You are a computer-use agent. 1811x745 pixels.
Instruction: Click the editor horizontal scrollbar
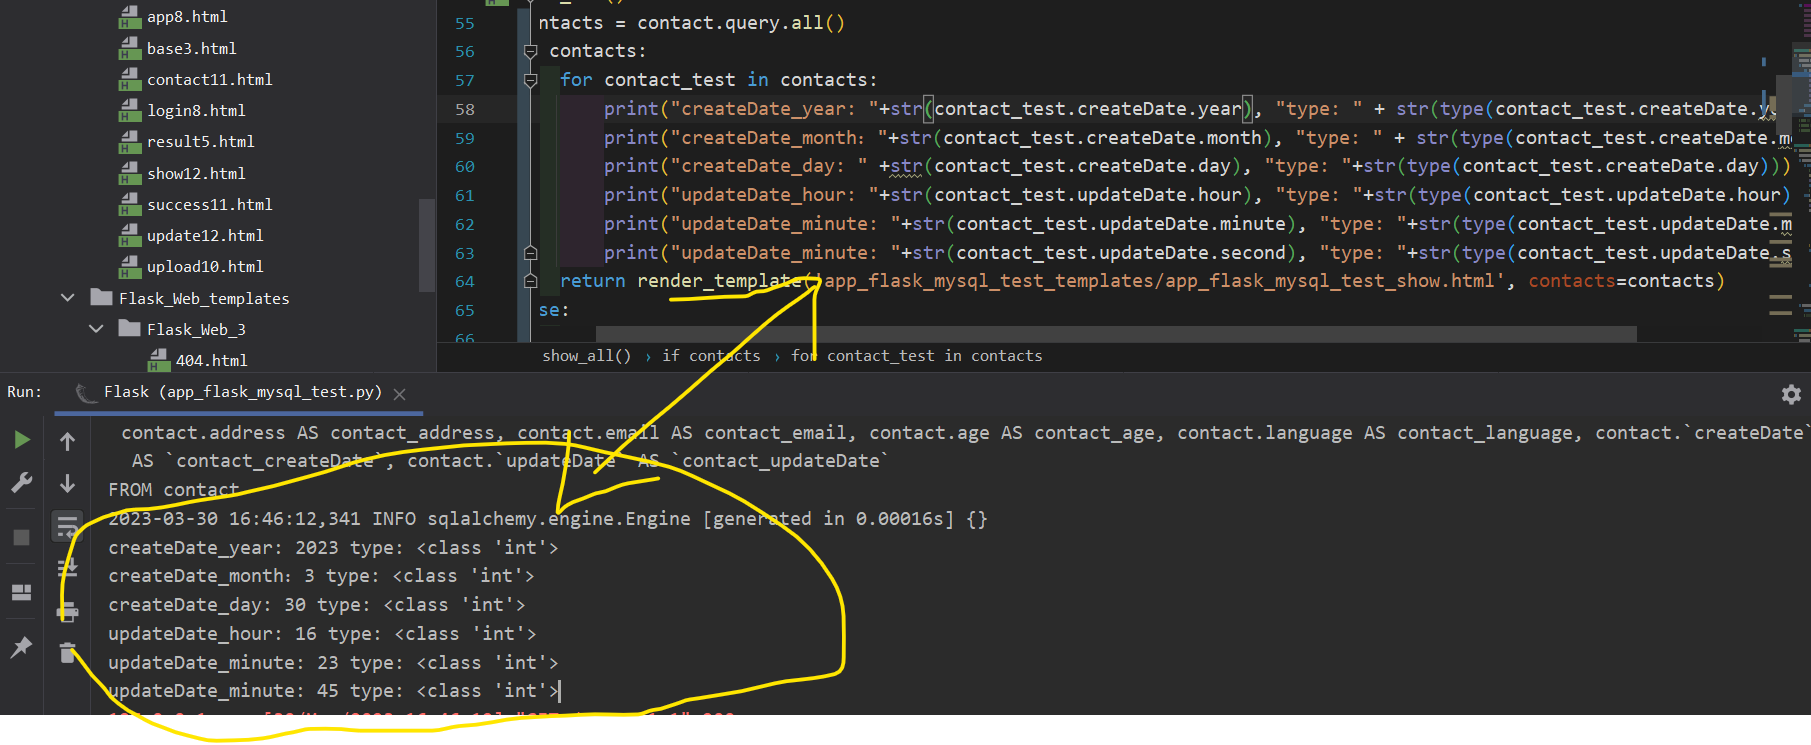pyautogui.click(x=1116, y=333)
